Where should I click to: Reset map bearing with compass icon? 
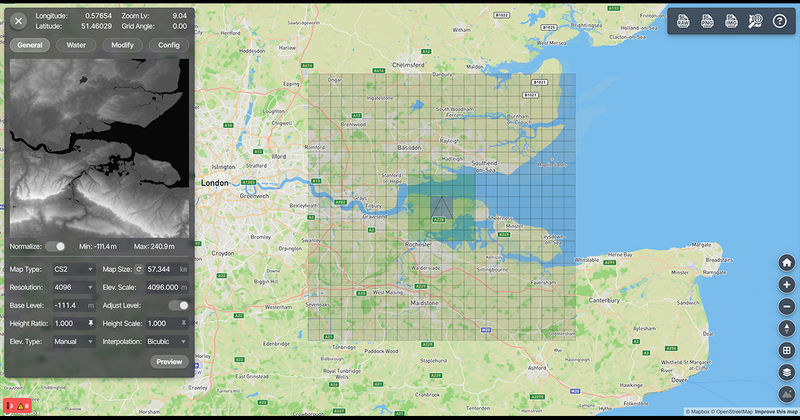point(787,329)
